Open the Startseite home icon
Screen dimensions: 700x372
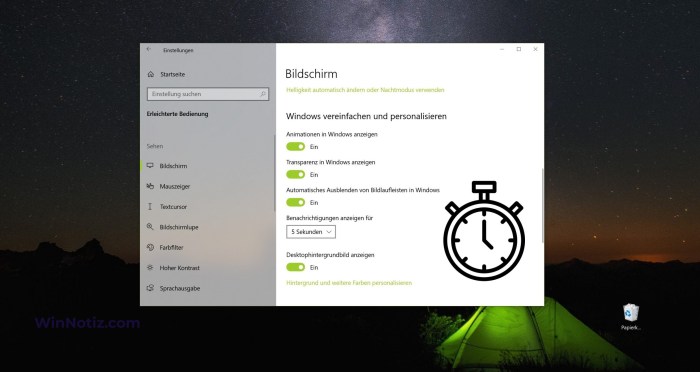tap(151, 74)
